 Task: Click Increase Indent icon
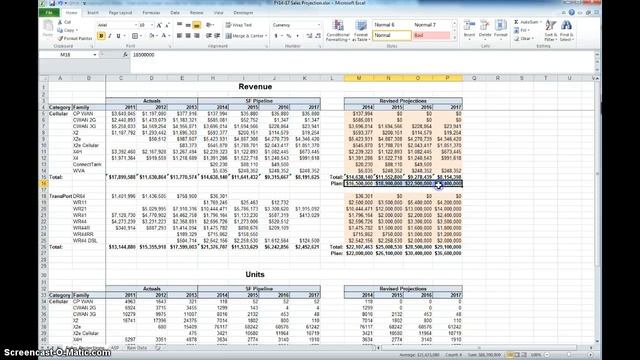(x=218, y=36)
